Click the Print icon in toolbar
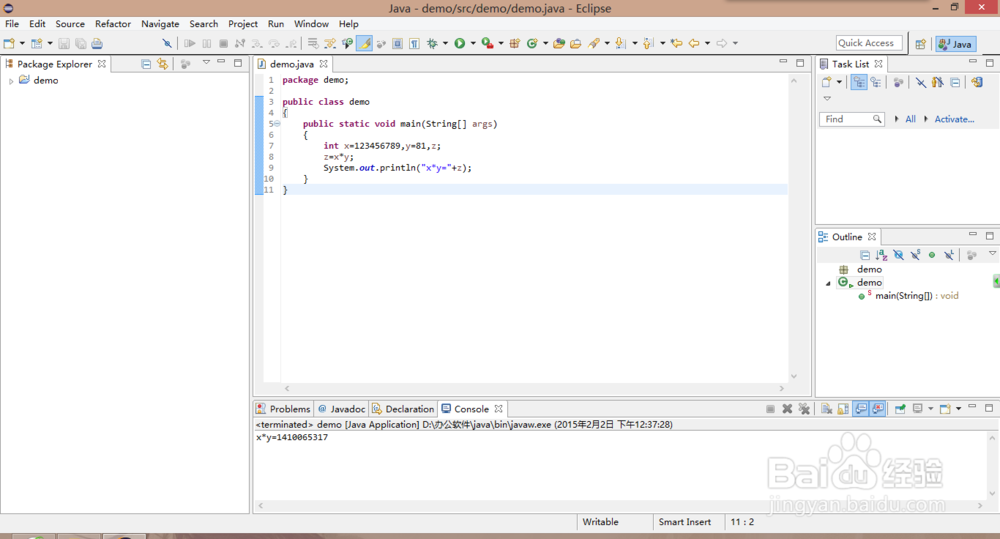Screen dimensions: 1000x539 pyautogui.click(x=97, y=43)
